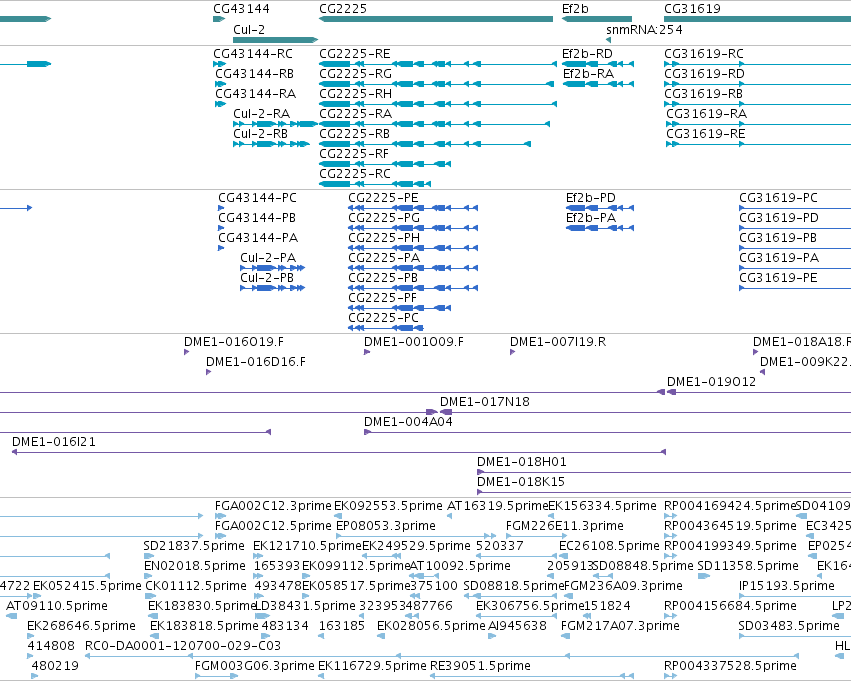Click EST EK121710.5prime
The image size is (851, 681).
(307, 546)
